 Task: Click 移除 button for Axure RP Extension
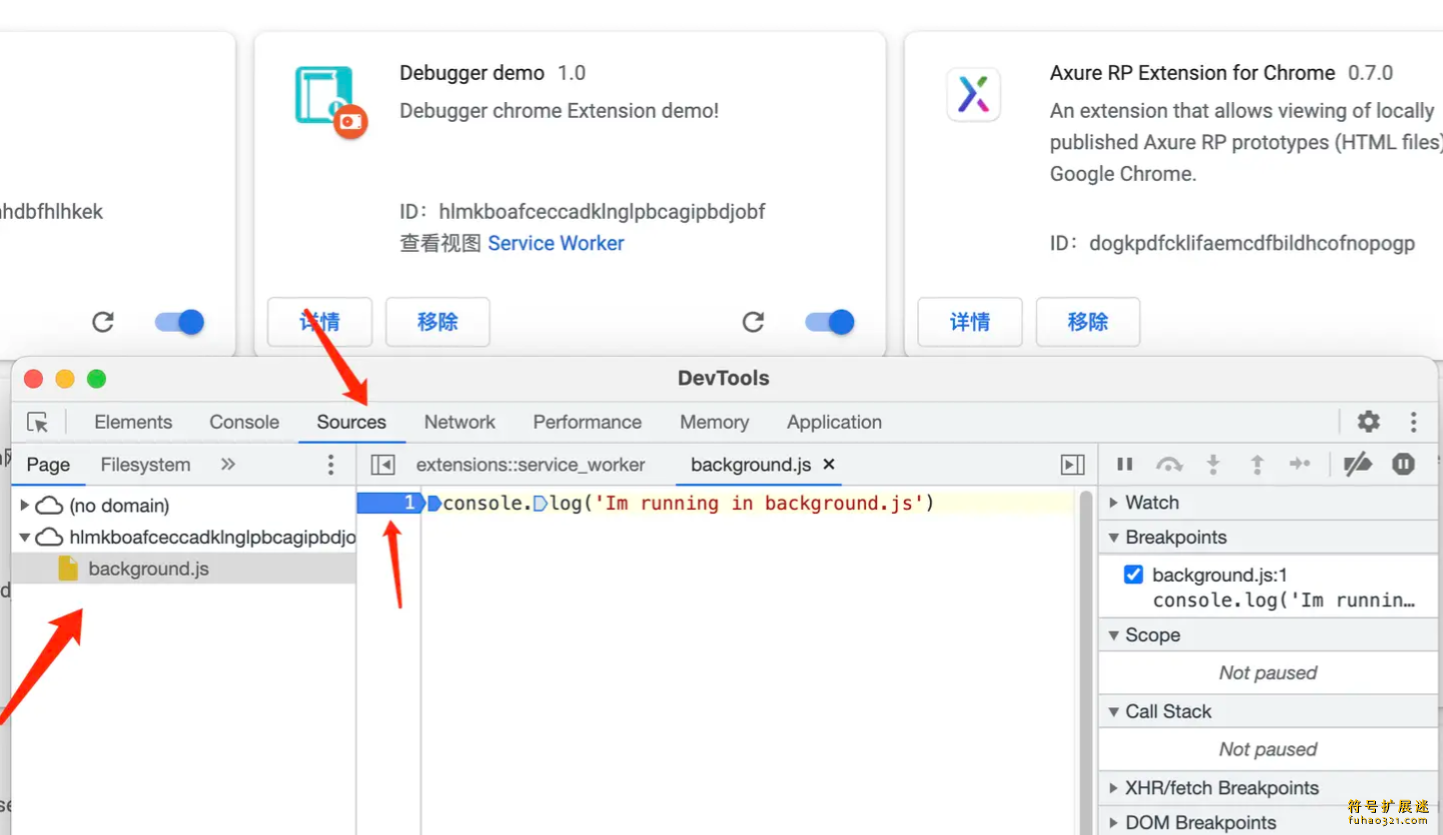pos(1088,322)
